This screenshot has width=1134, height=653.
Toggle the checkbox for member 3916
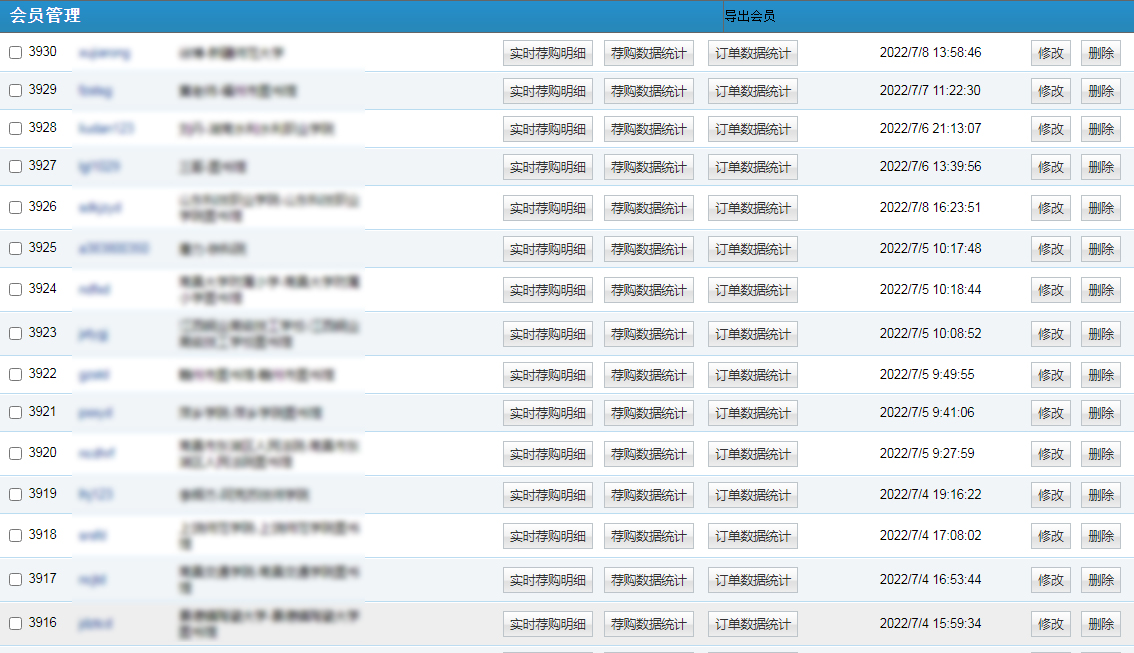click(15, 624)
